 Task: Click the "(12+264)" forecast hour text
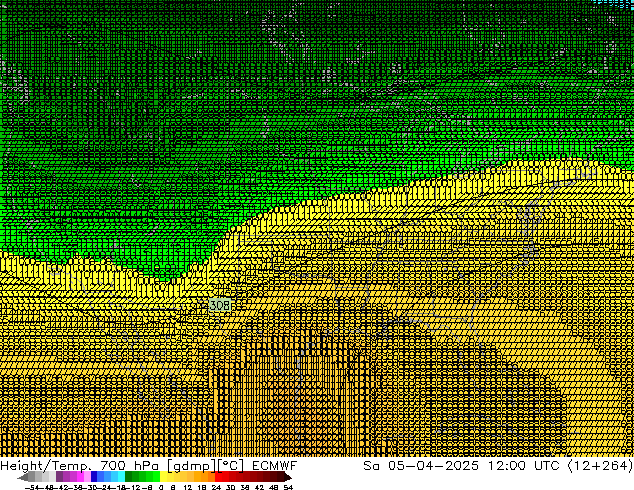click(x=600, y=465)
